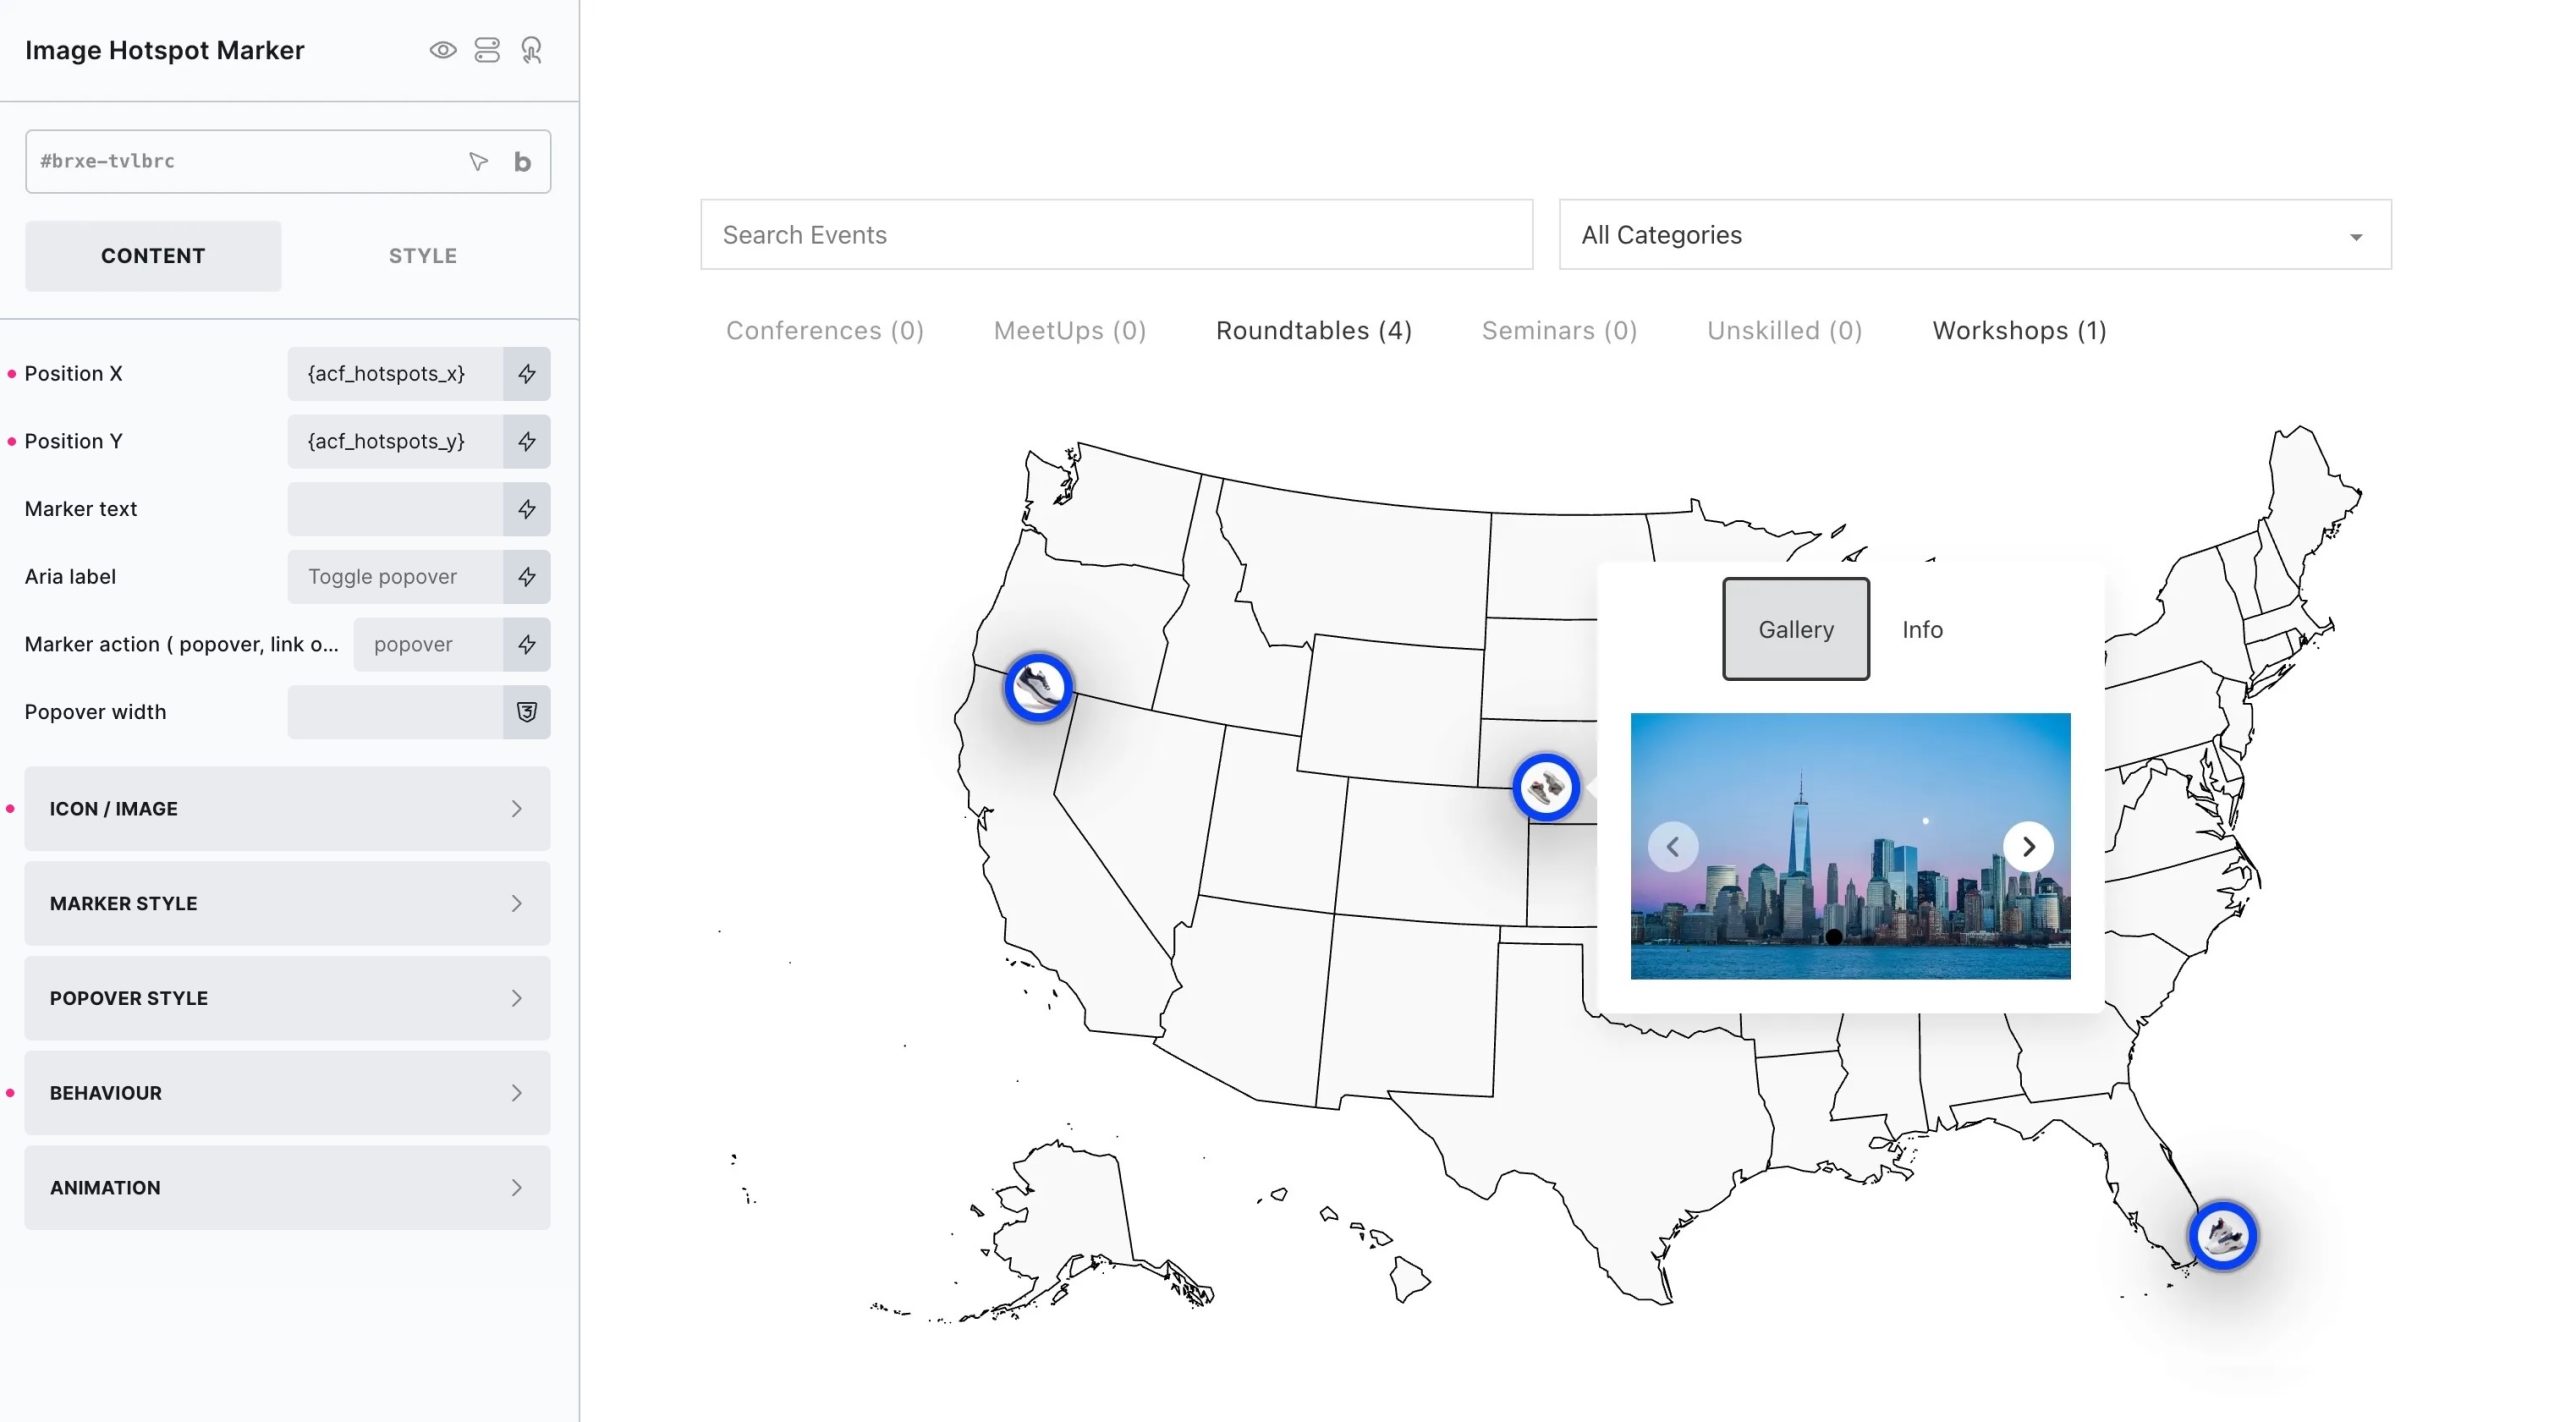The image size is (2560, 1422).
Task: Click the Search Events input field
Action: pyautogui.click(x=1116, y=235)
